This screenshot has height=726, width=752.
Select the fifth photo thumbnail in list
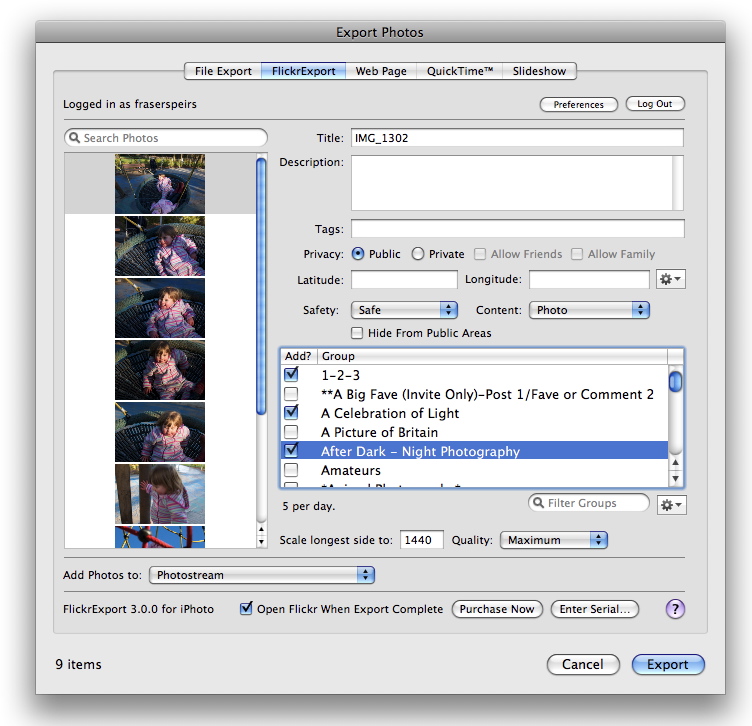pyautogui.click(x=160, y=432)
